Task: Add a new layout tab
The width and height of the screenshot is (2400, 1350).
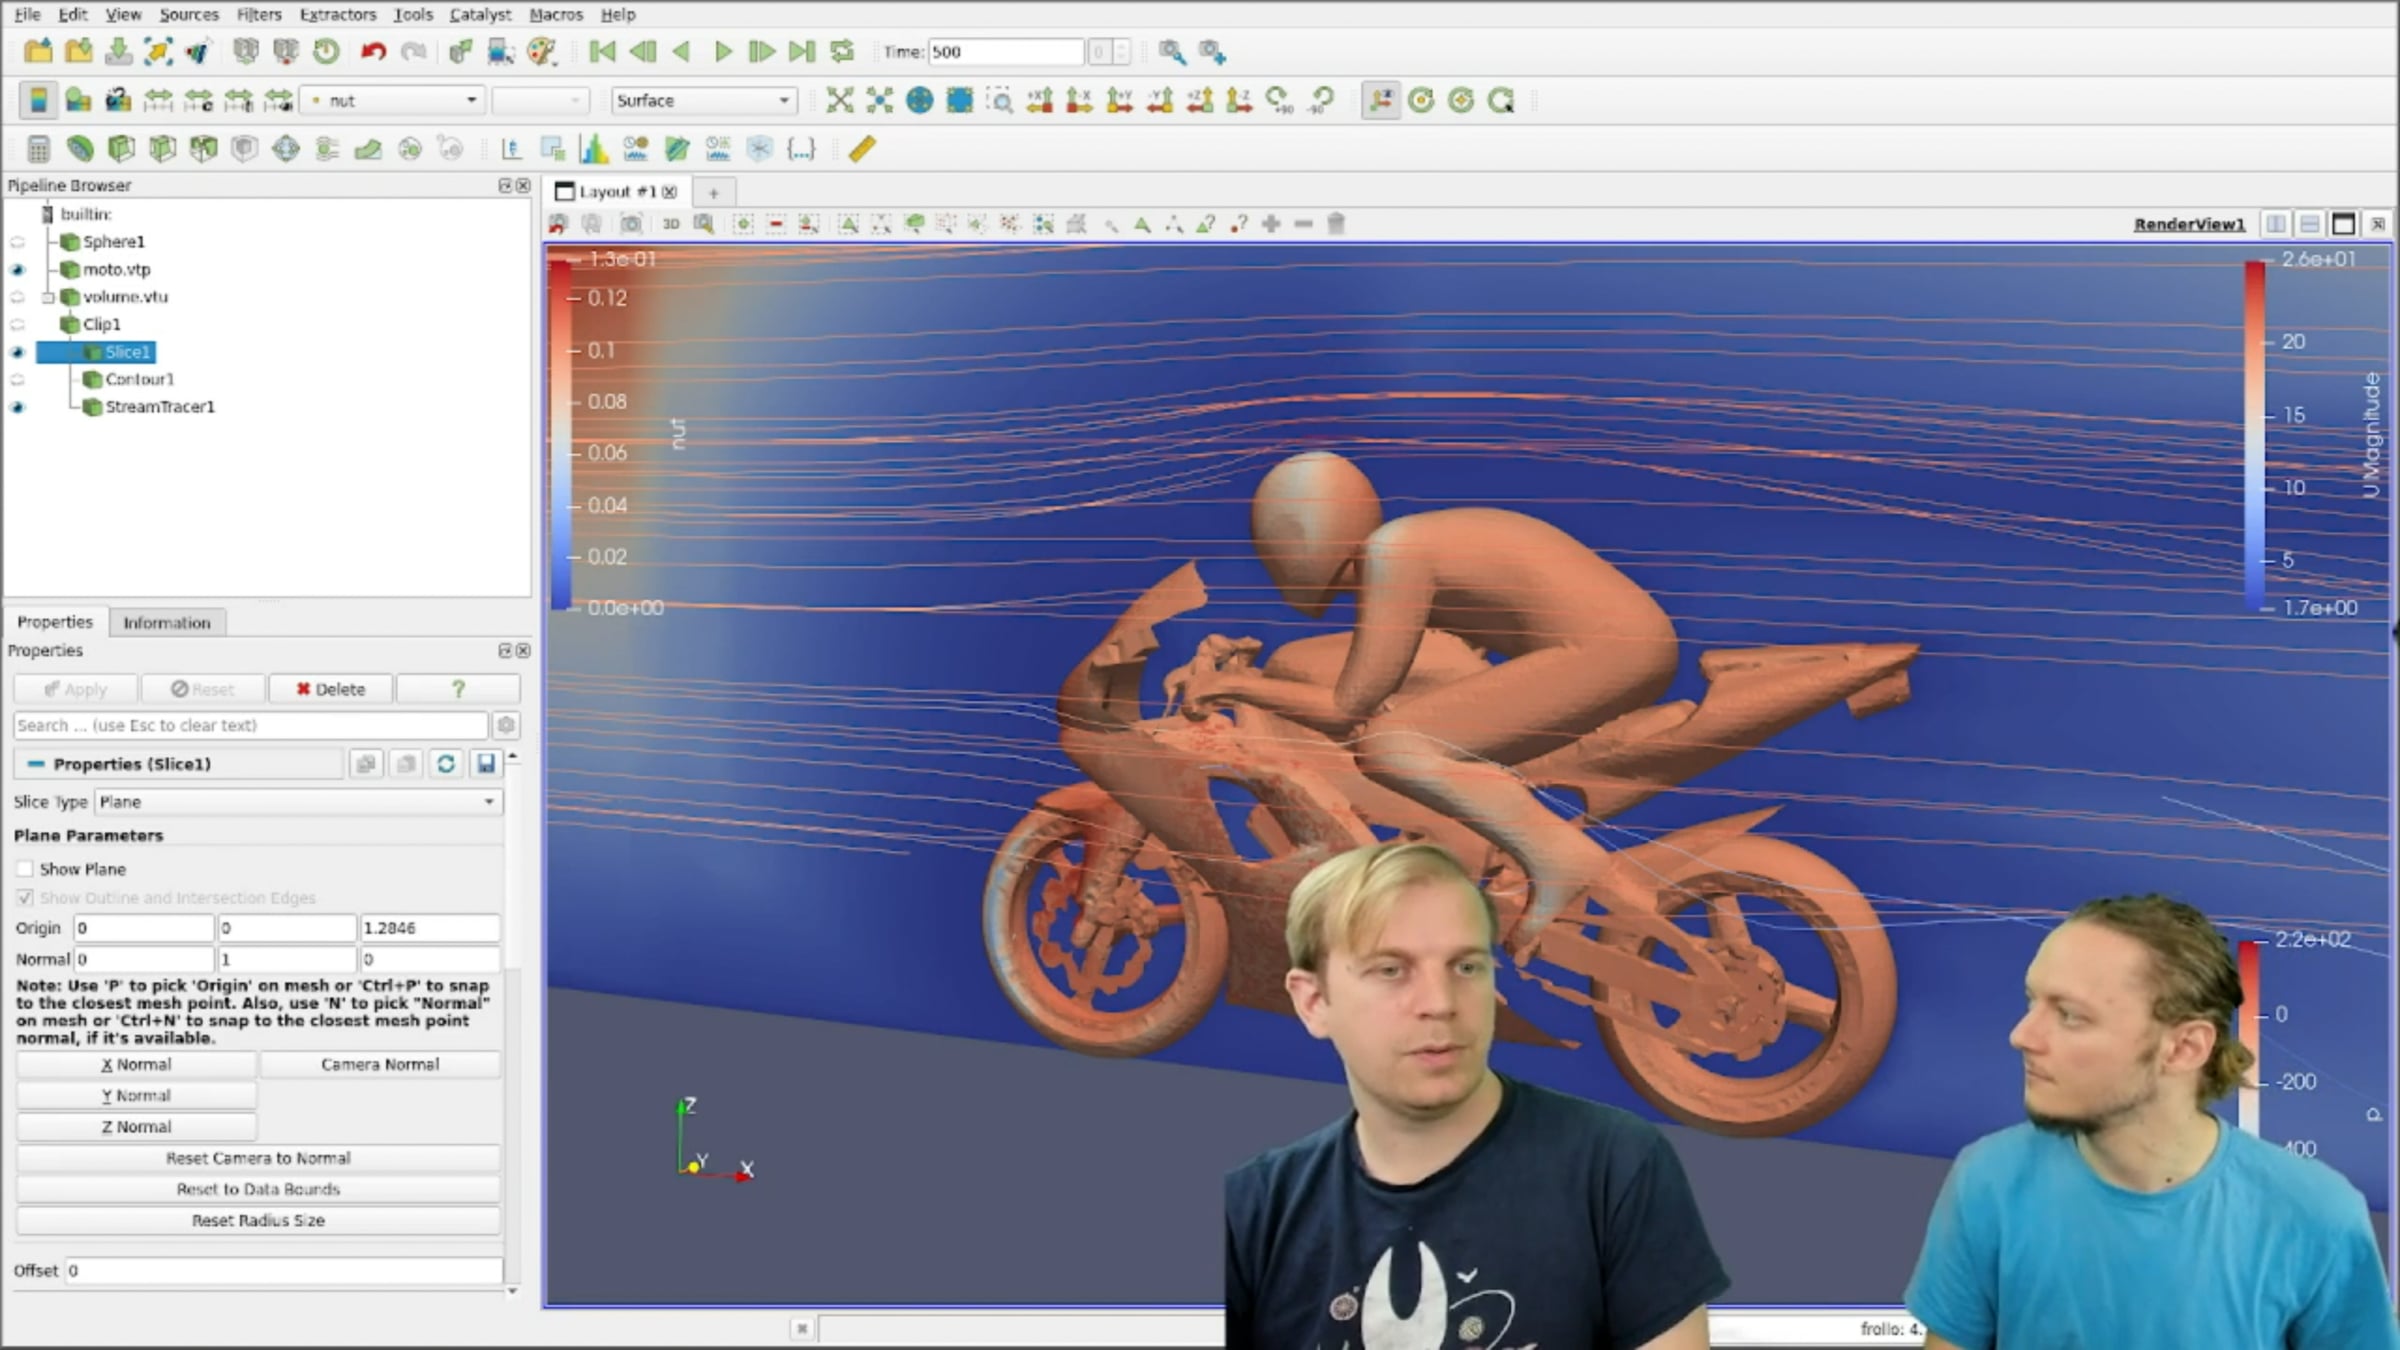Action: pos(713,192)
